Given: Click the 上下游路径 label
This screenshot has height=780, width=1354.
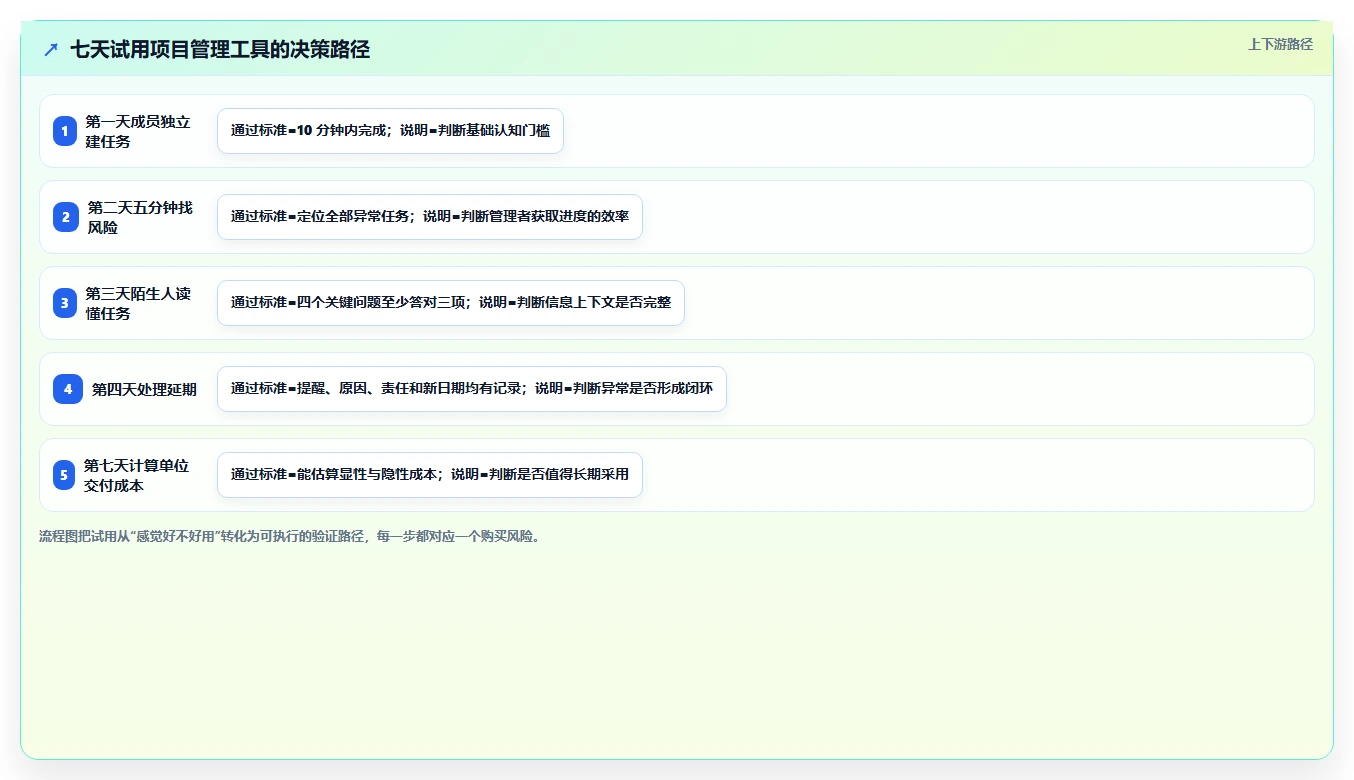Looking at the screenshot, I should point(1280,44).
